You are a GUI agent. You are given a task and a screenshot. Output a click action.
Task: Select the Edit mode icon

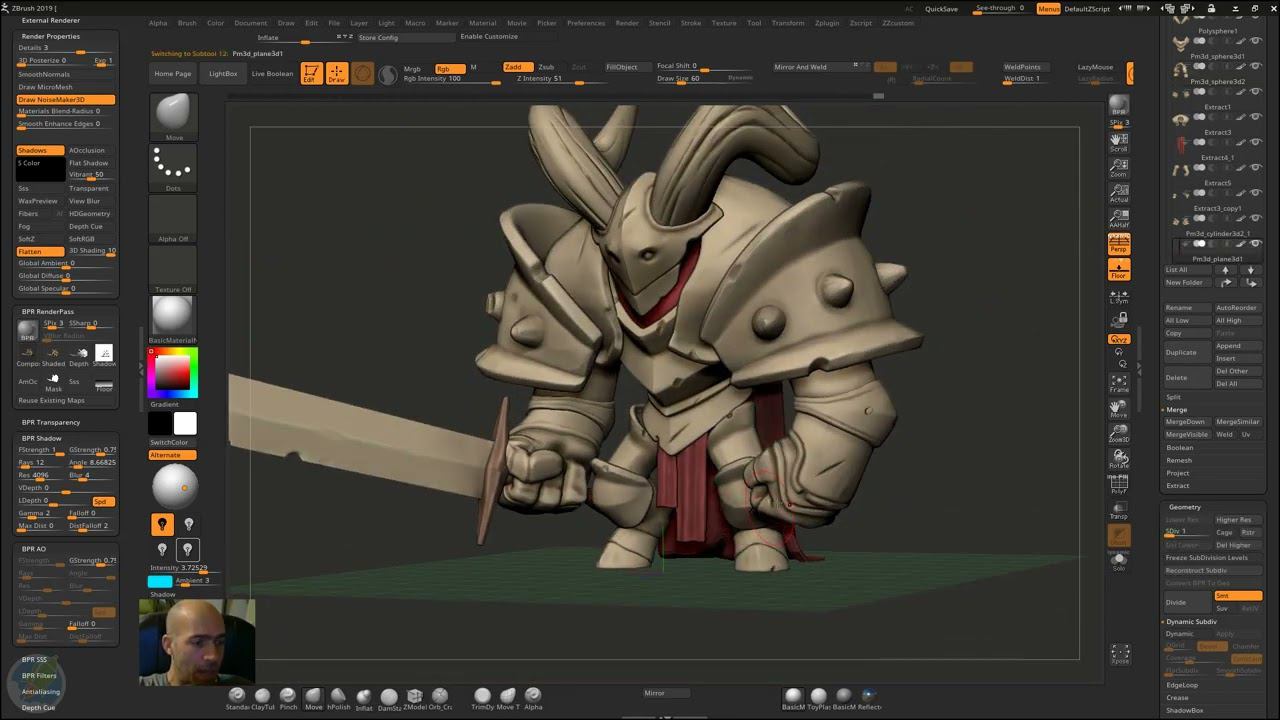311,73
